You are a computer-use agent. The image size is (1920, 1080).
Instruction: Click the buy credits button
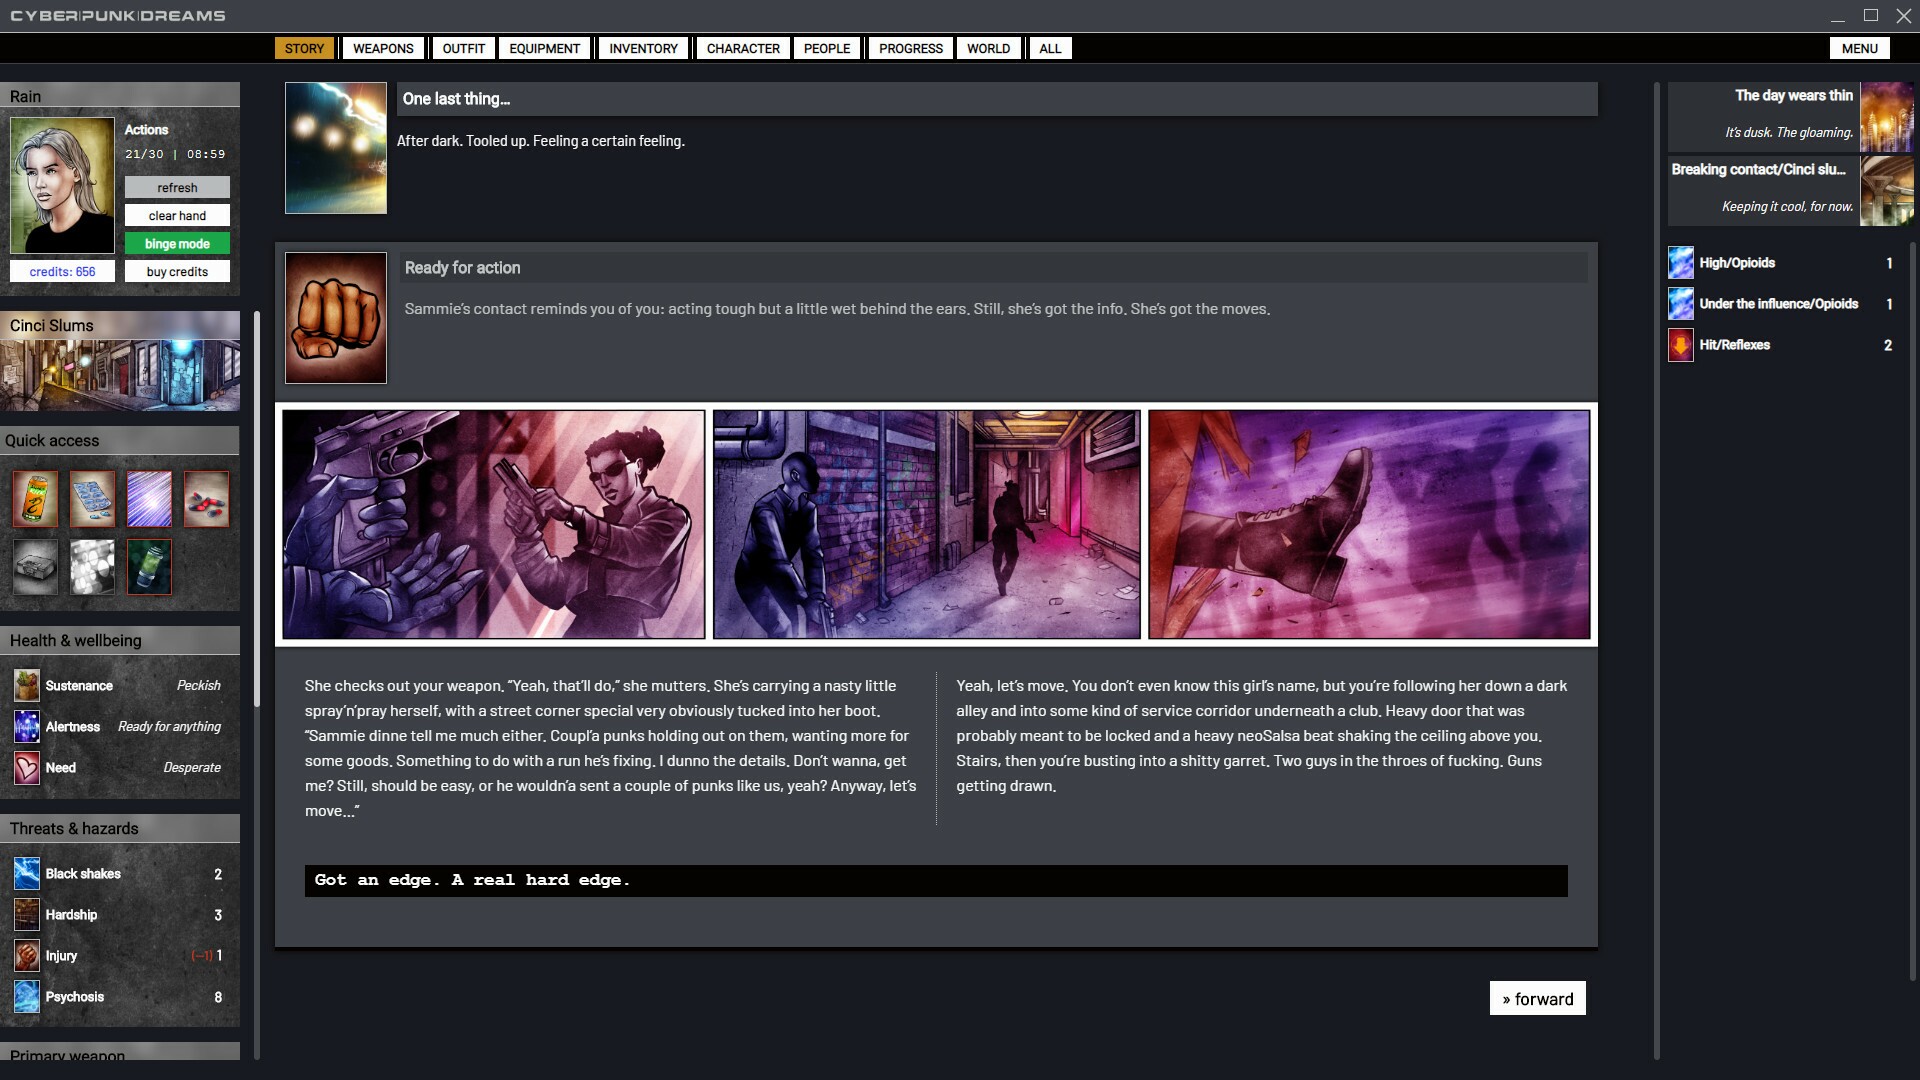click(x=177, y=272)
